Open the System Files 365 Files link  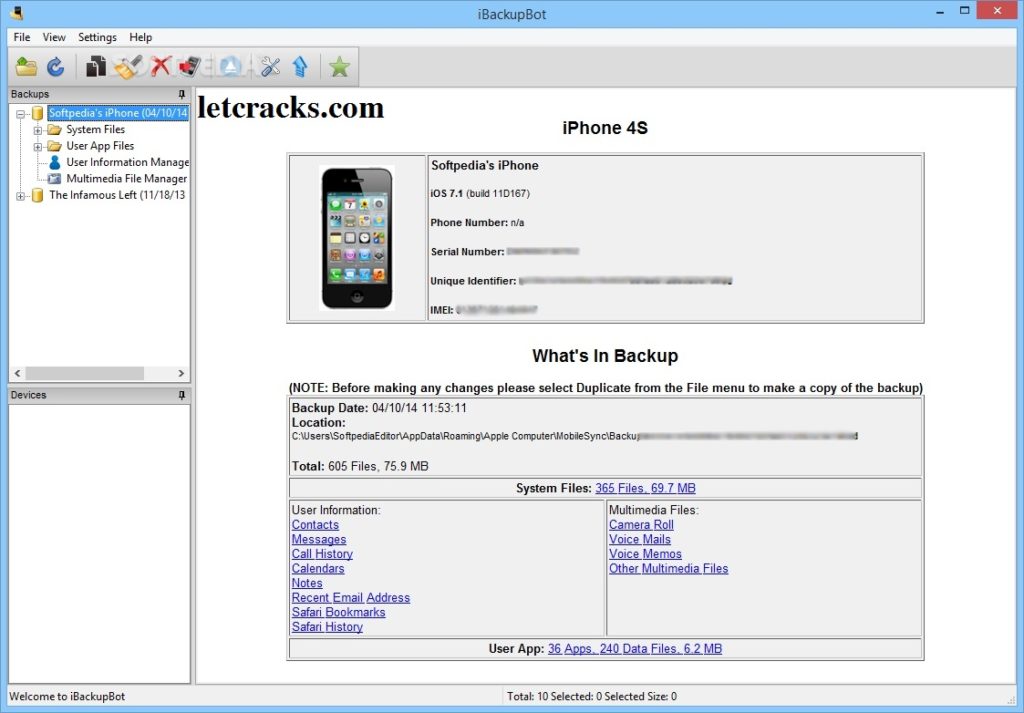[x=645, y=488]
